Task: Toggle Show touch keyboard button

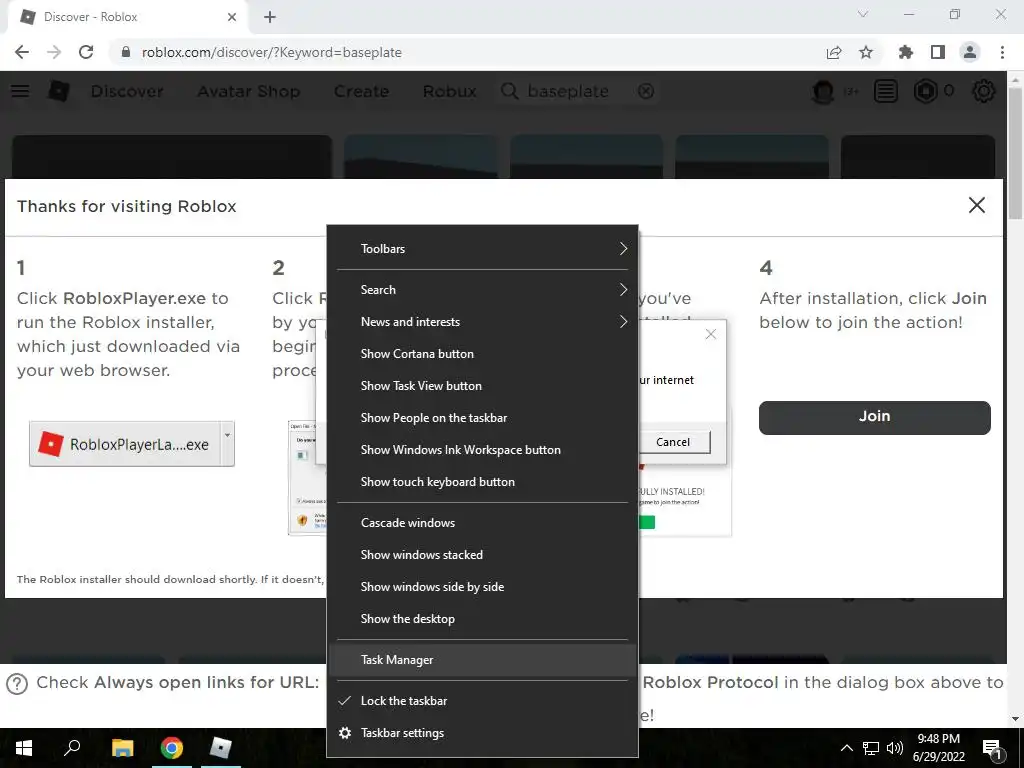Action: pyautogui.click(x=482, y=481)
